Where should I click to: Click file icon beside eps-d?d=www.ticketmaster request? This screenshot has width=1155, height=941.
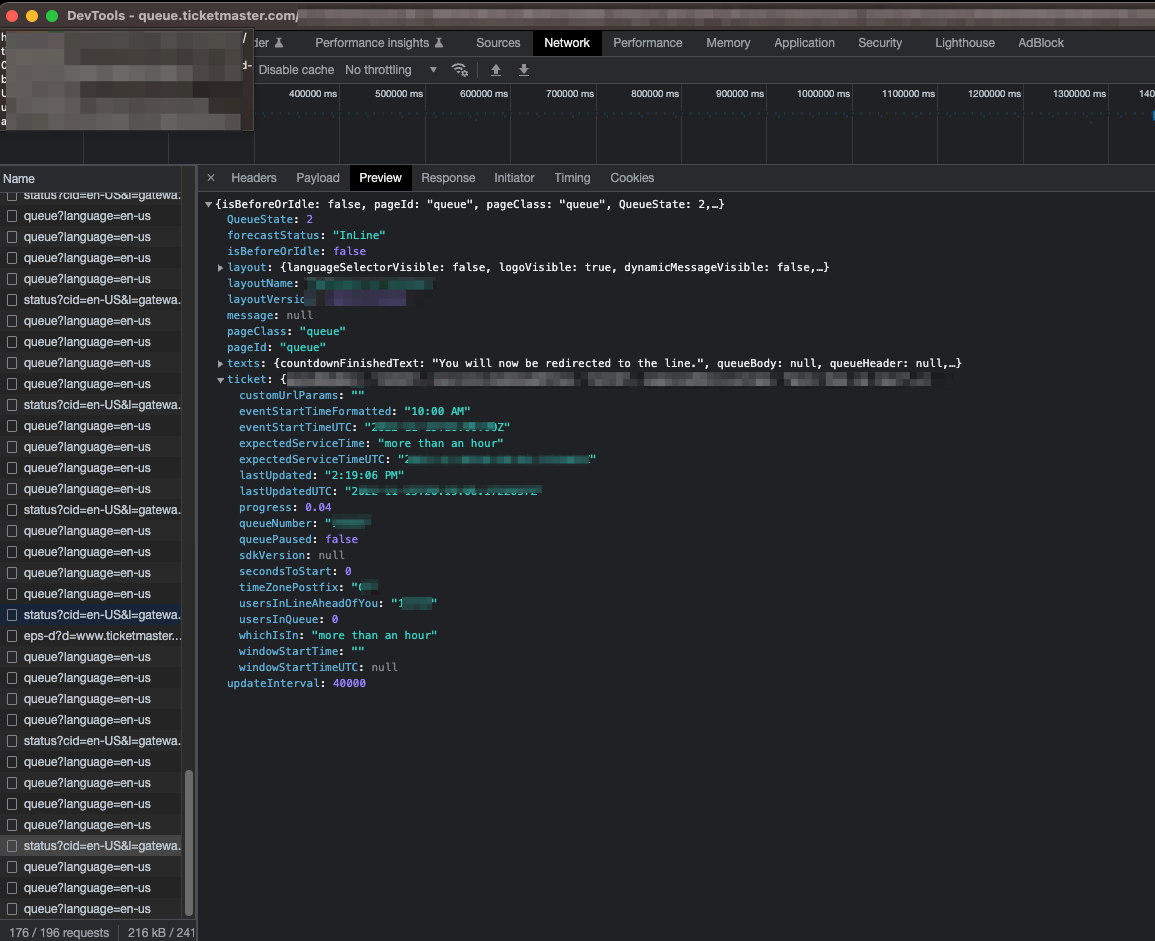point(12,636)
